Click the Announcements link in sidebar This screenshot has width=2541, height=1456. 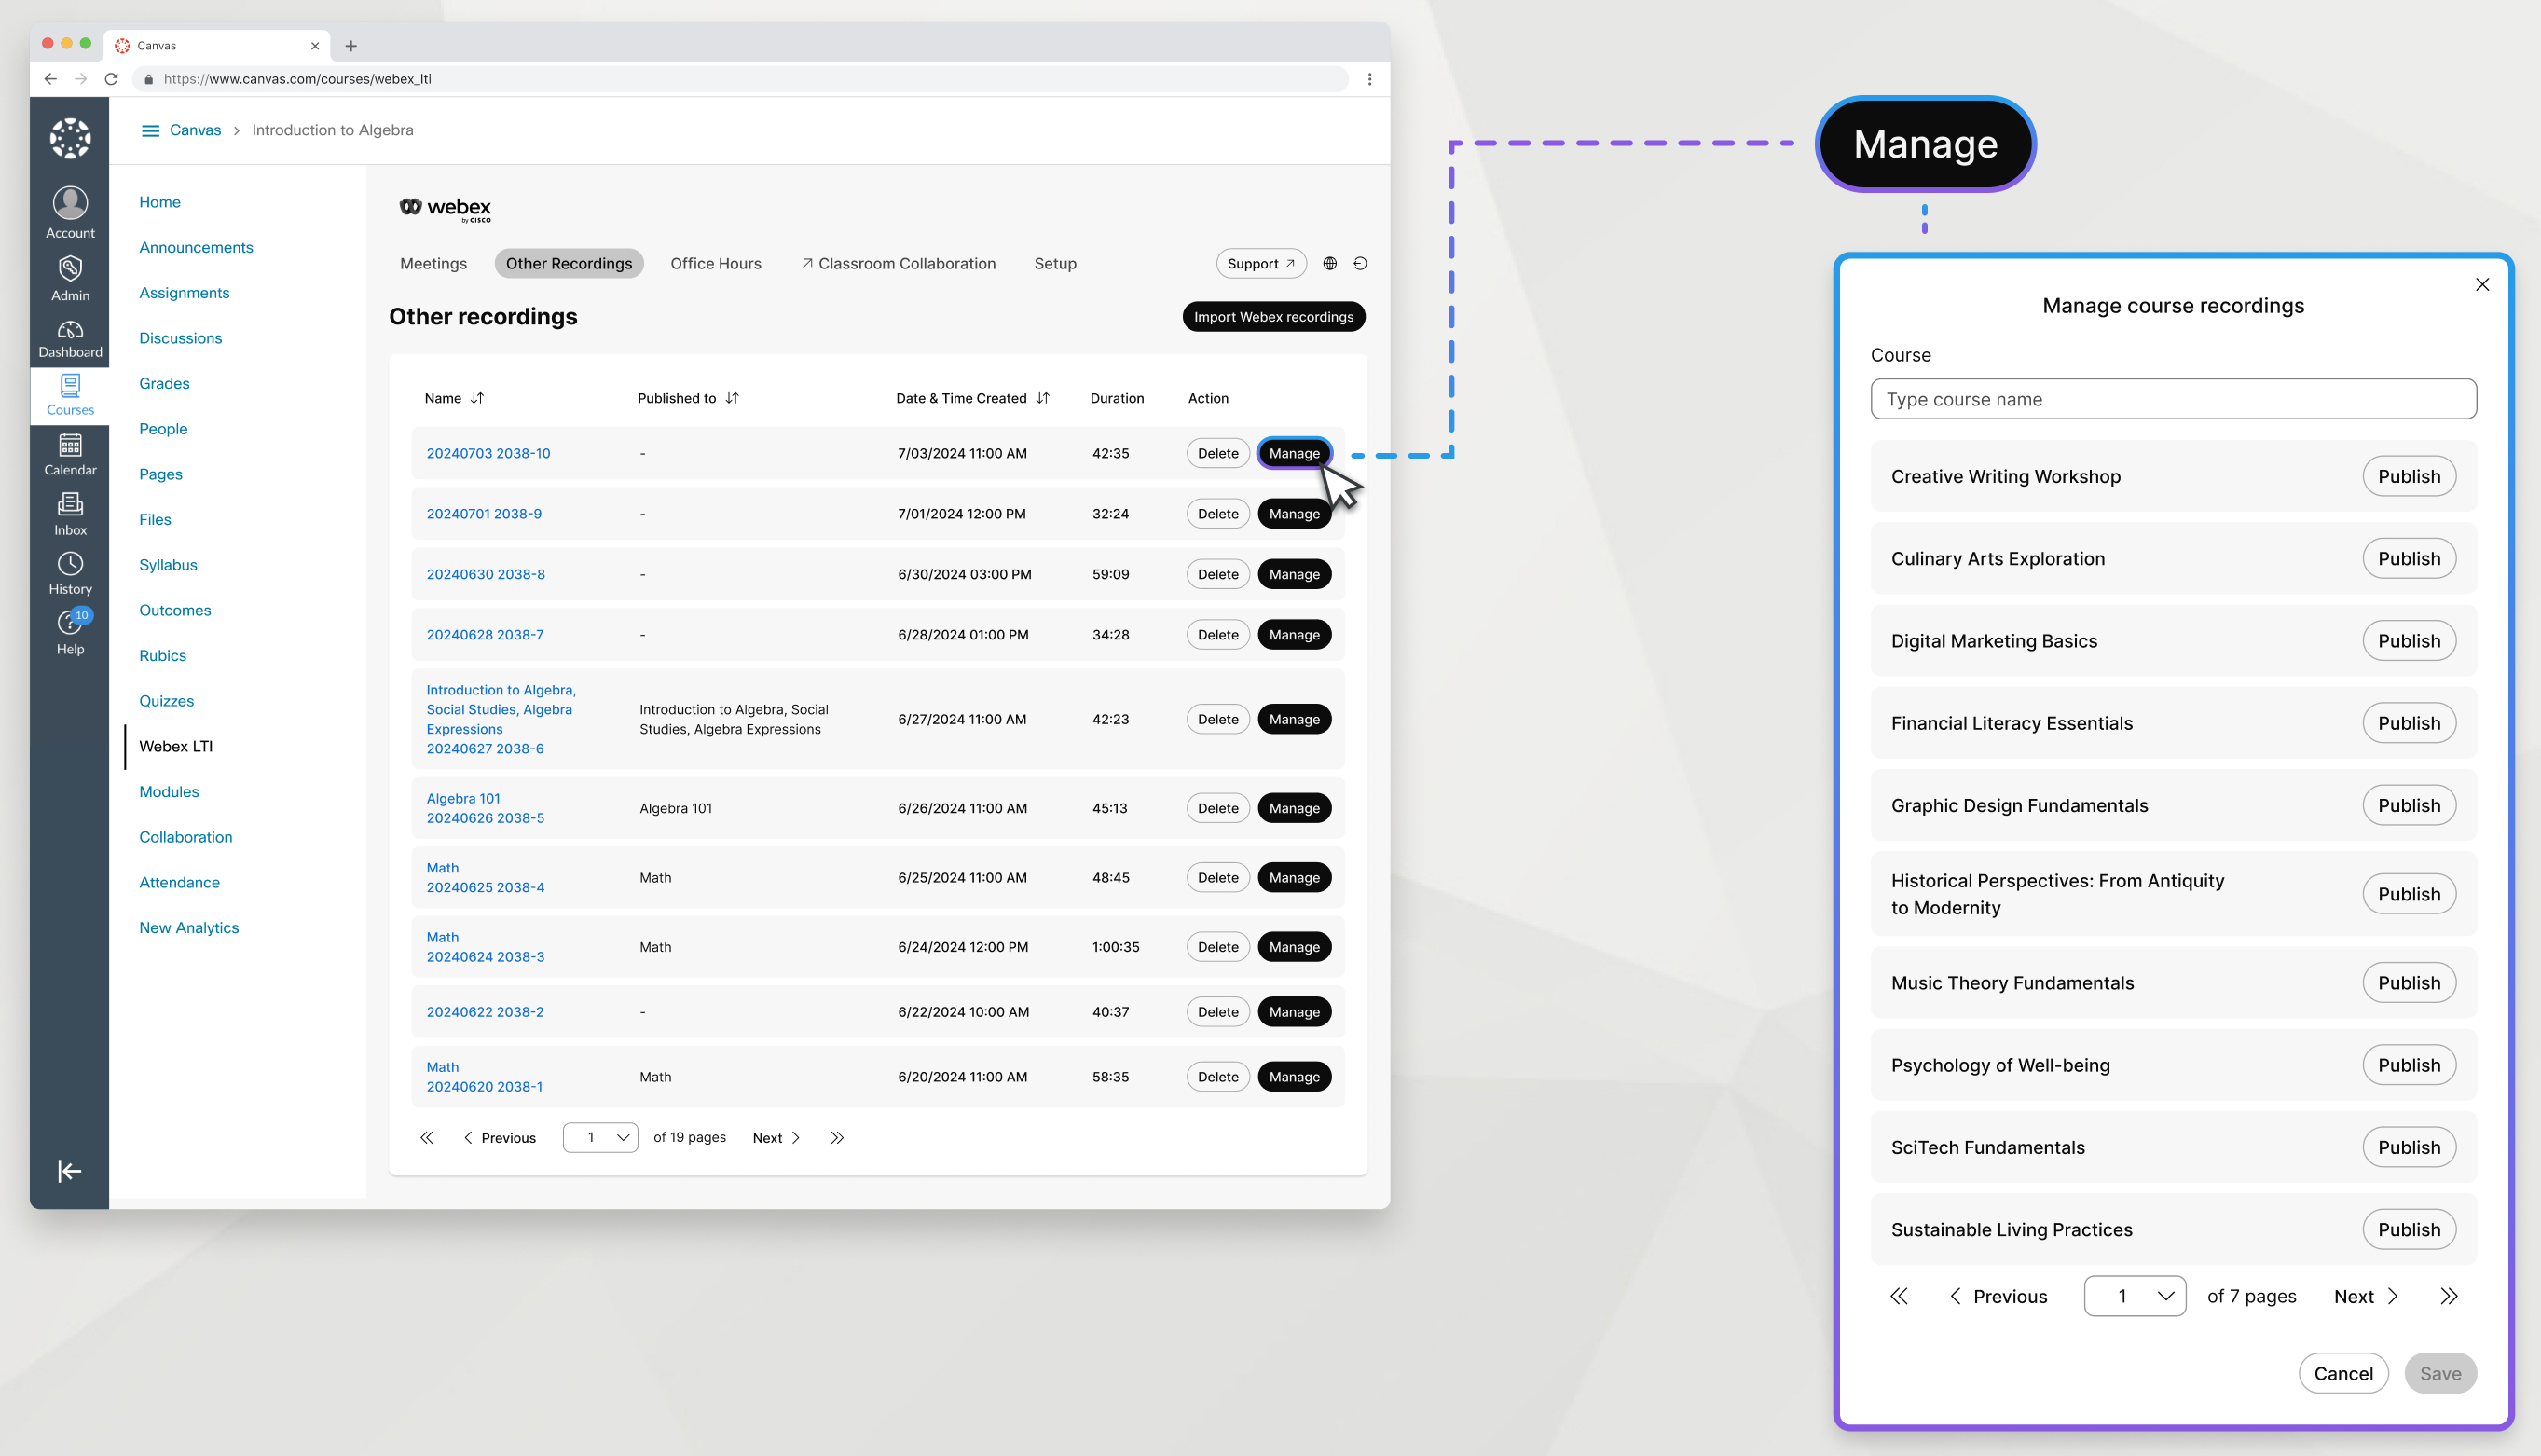coord(196,246)
